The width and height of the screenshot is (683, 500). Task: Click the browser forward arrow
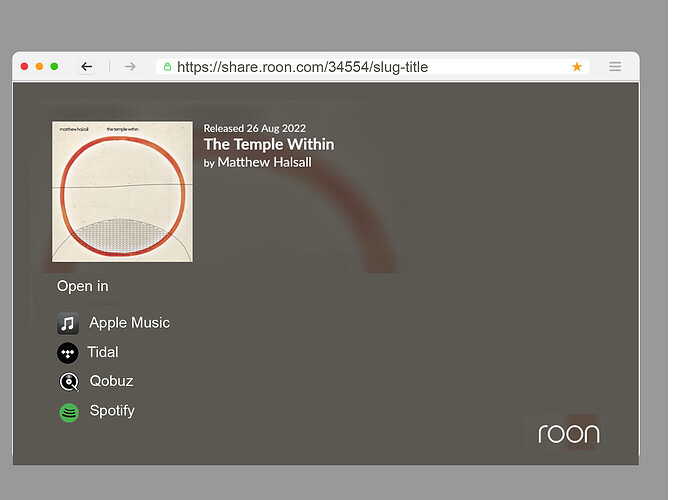(x=130, y=67)
